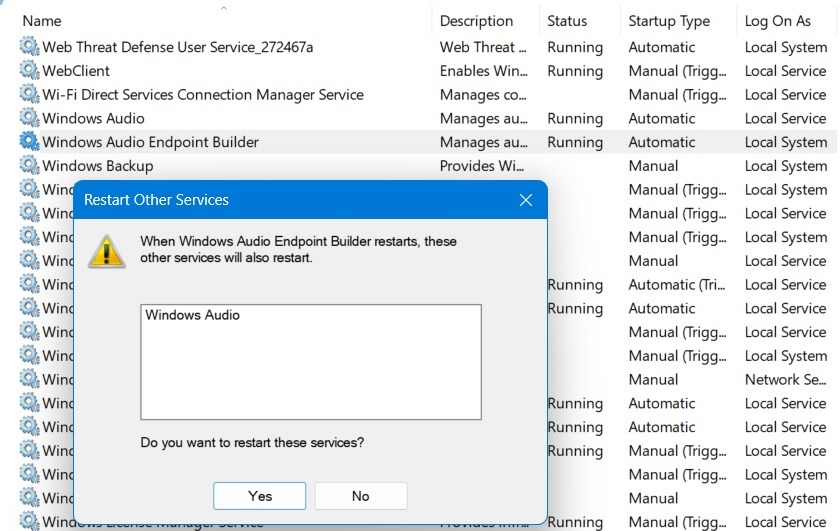840x531 pixels.
Task: Confirm restart with the Yes button
Action: click(259, 496)
